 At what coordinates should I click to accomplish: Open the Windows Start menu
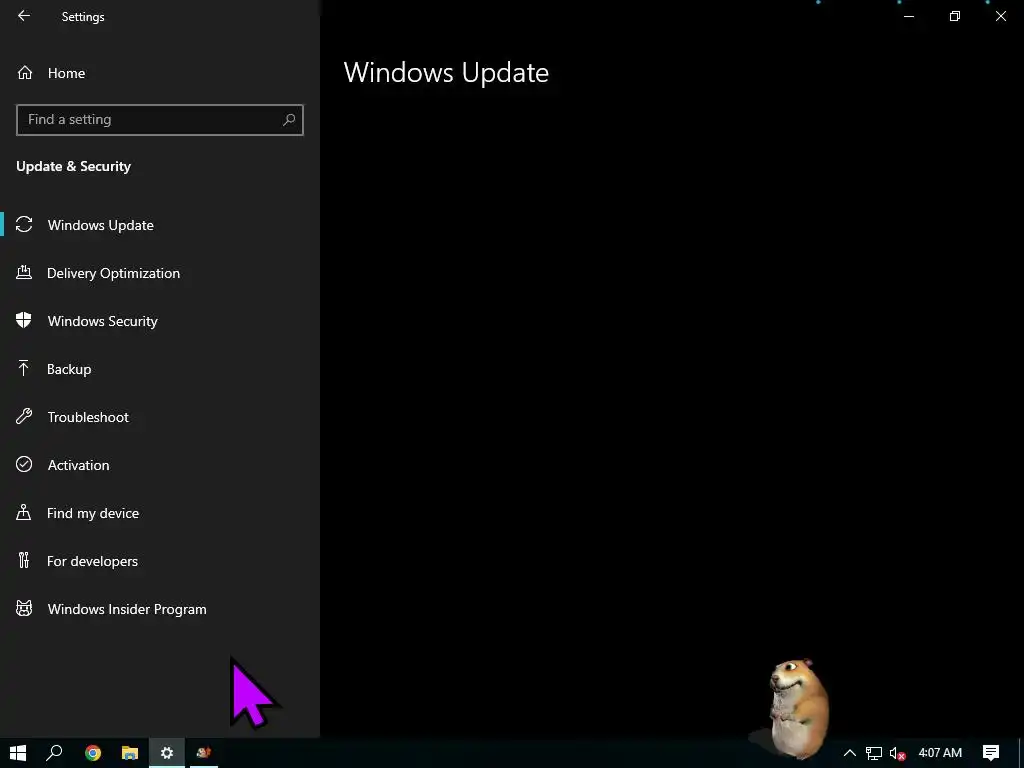18,753
